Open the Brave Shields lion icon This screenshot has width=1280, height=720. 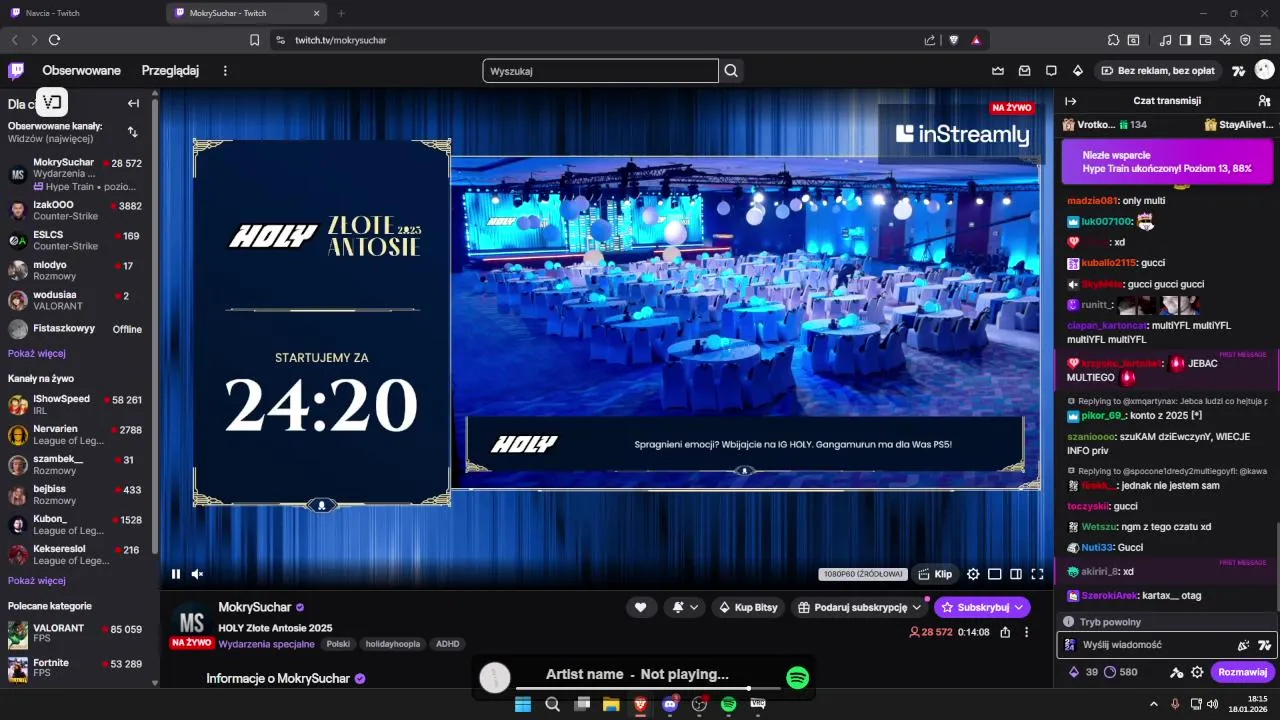coord(954,40)
